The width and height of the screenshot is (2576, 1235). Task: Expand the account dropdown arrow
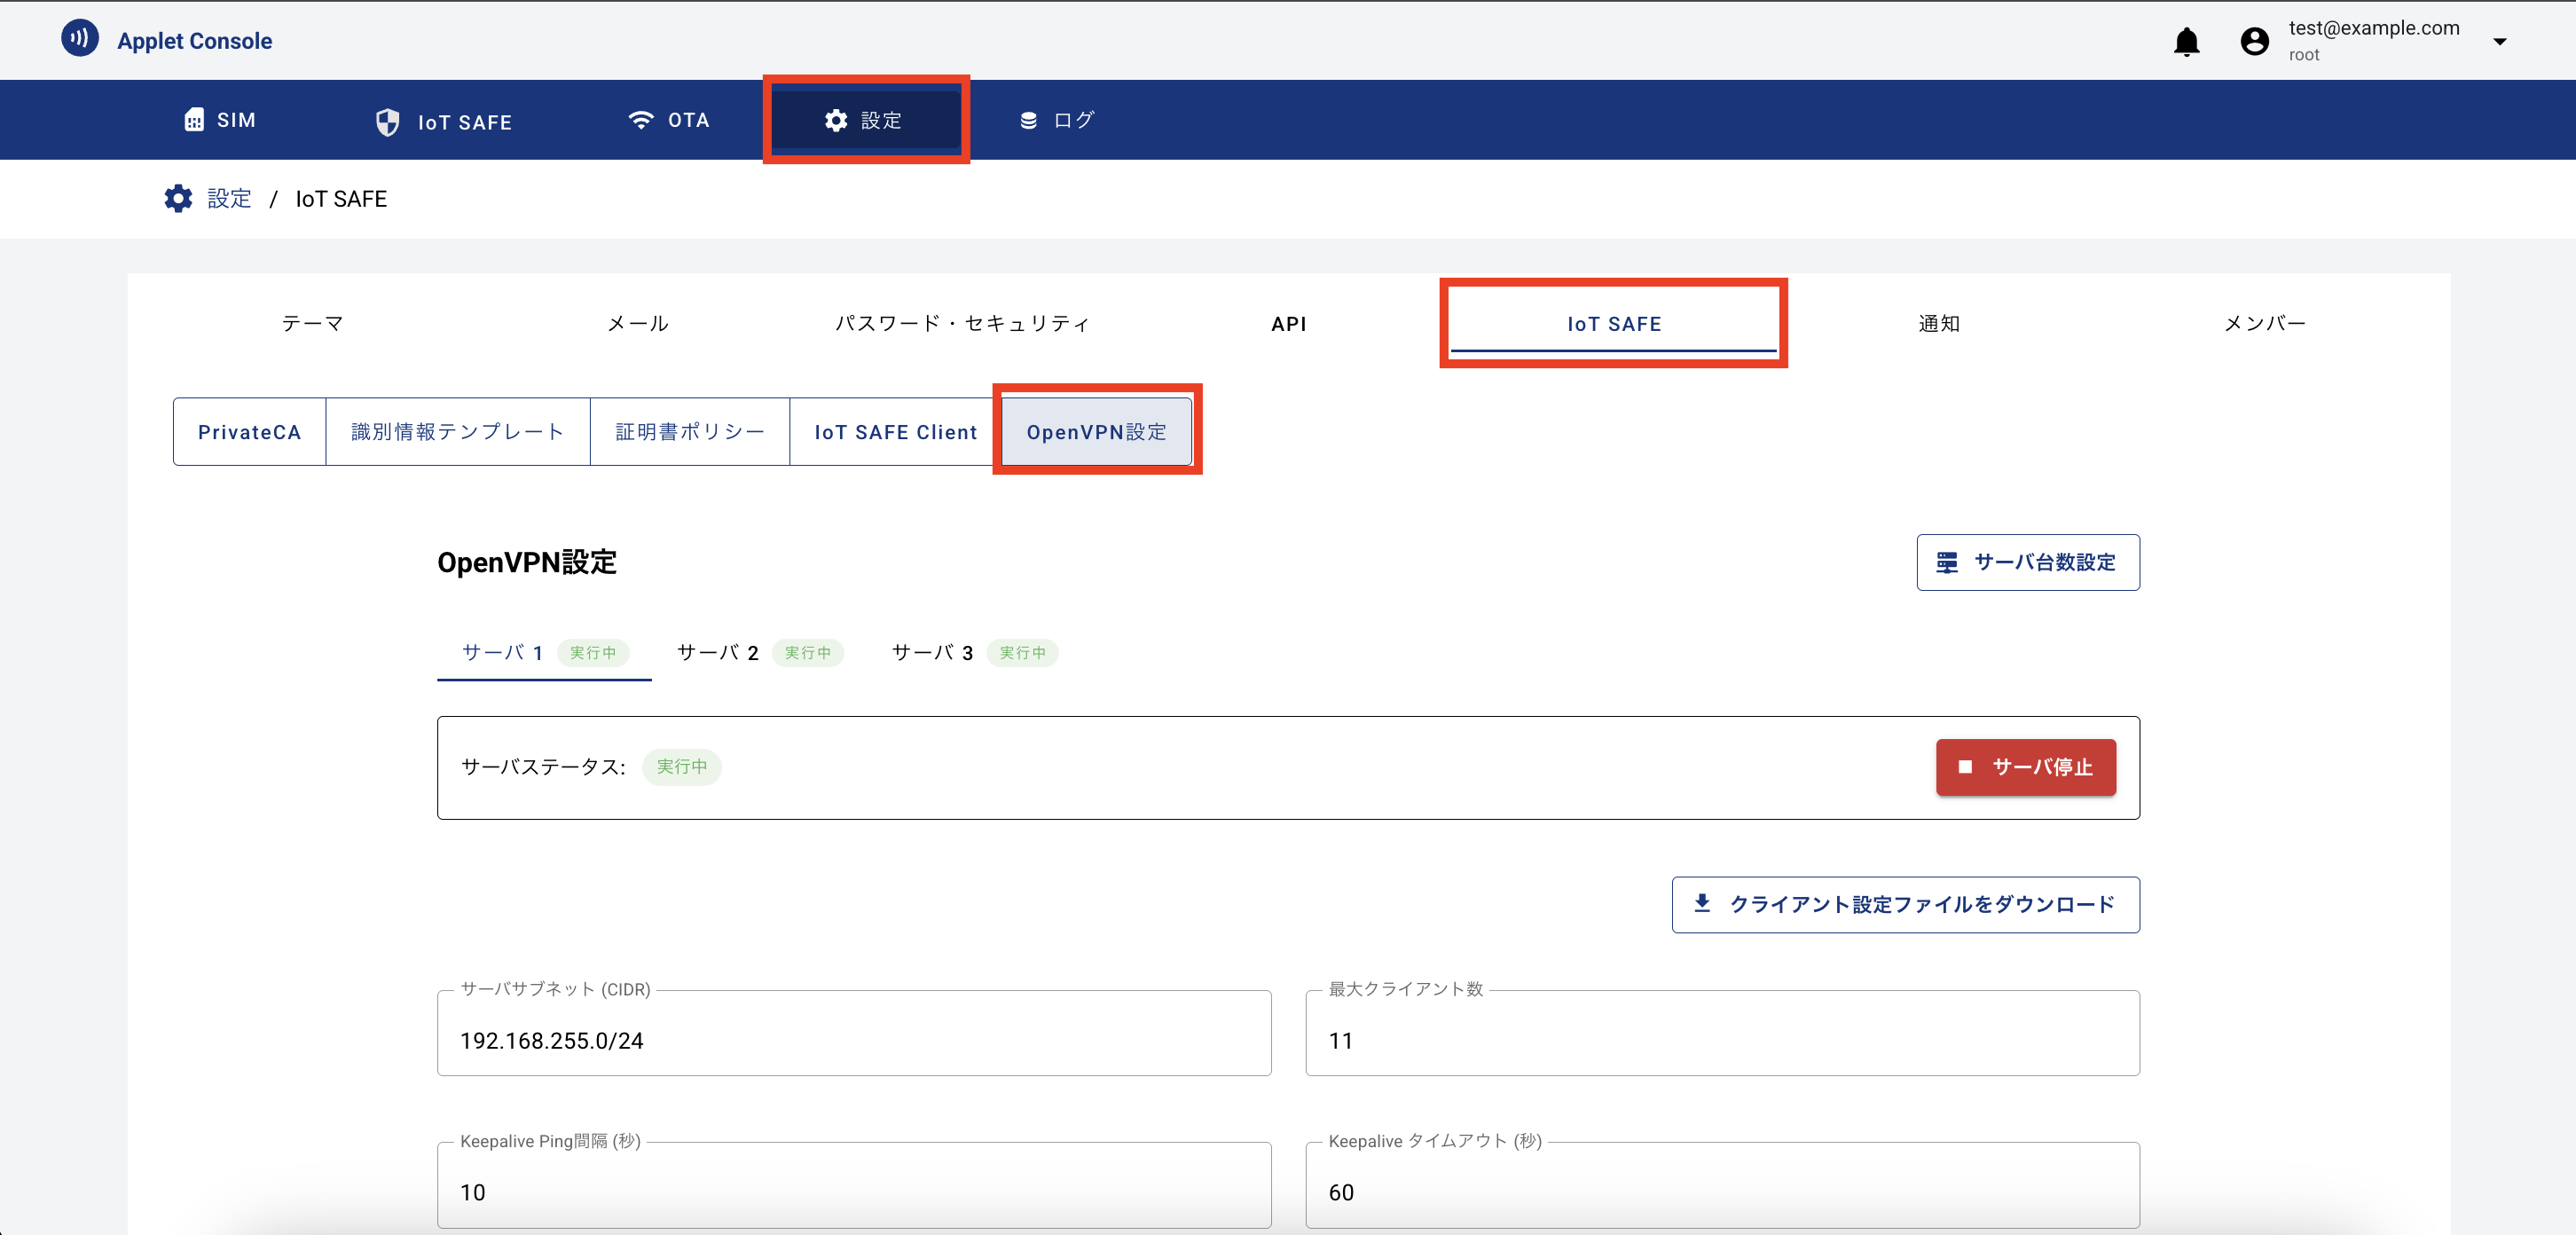coord(2500,41)
